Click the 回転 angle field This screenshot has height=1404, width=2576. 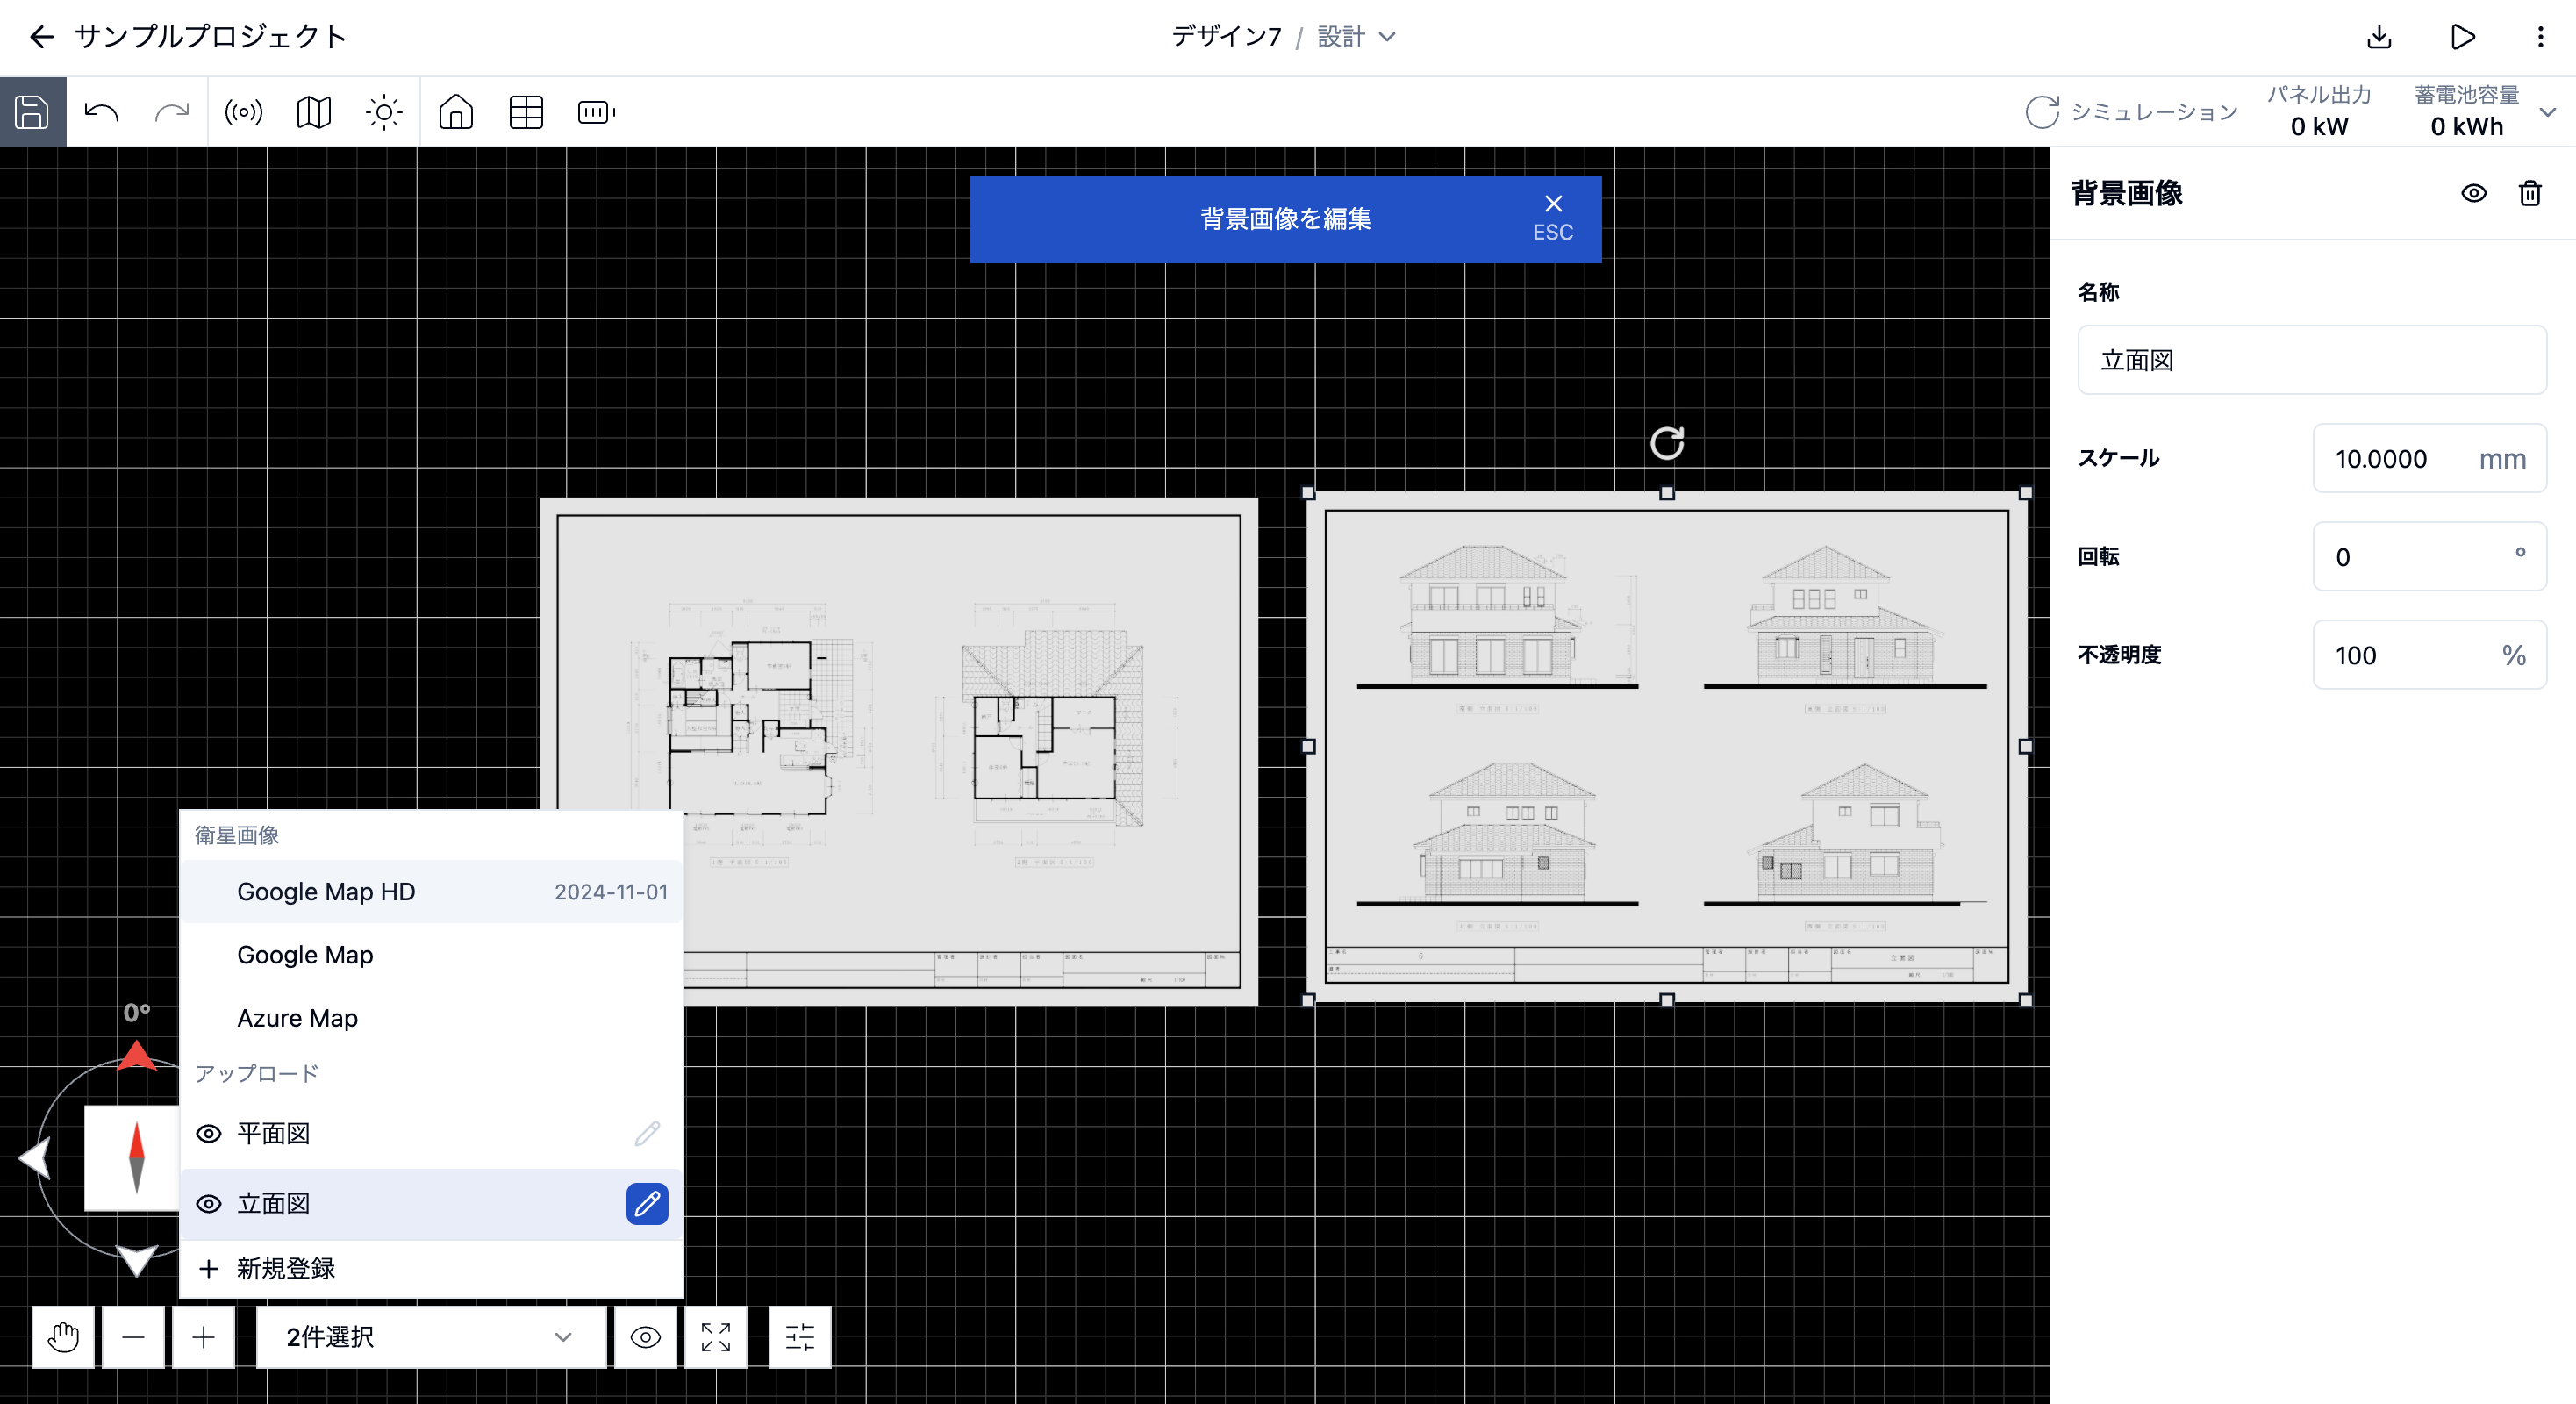click(x=2430, y=556)
